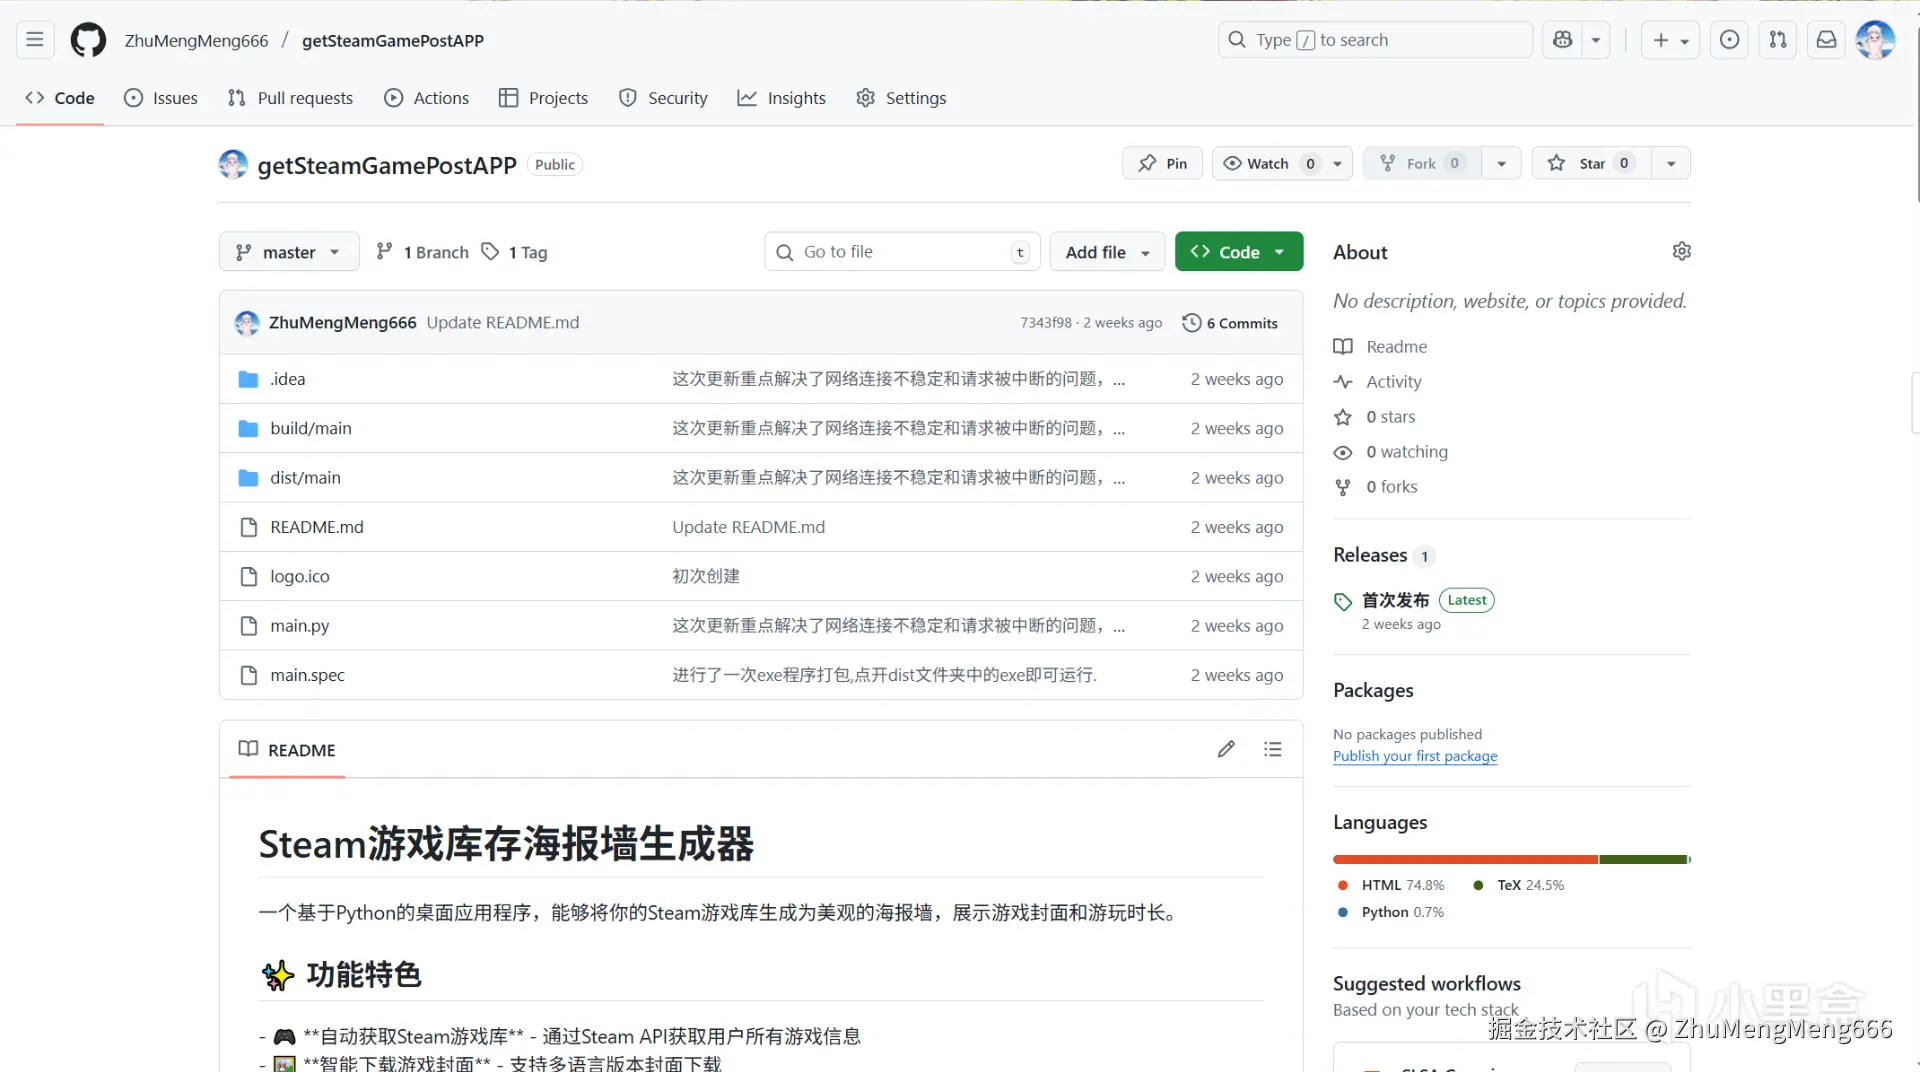Open the pull requests shortcut icon in header

click(1778, 40)
